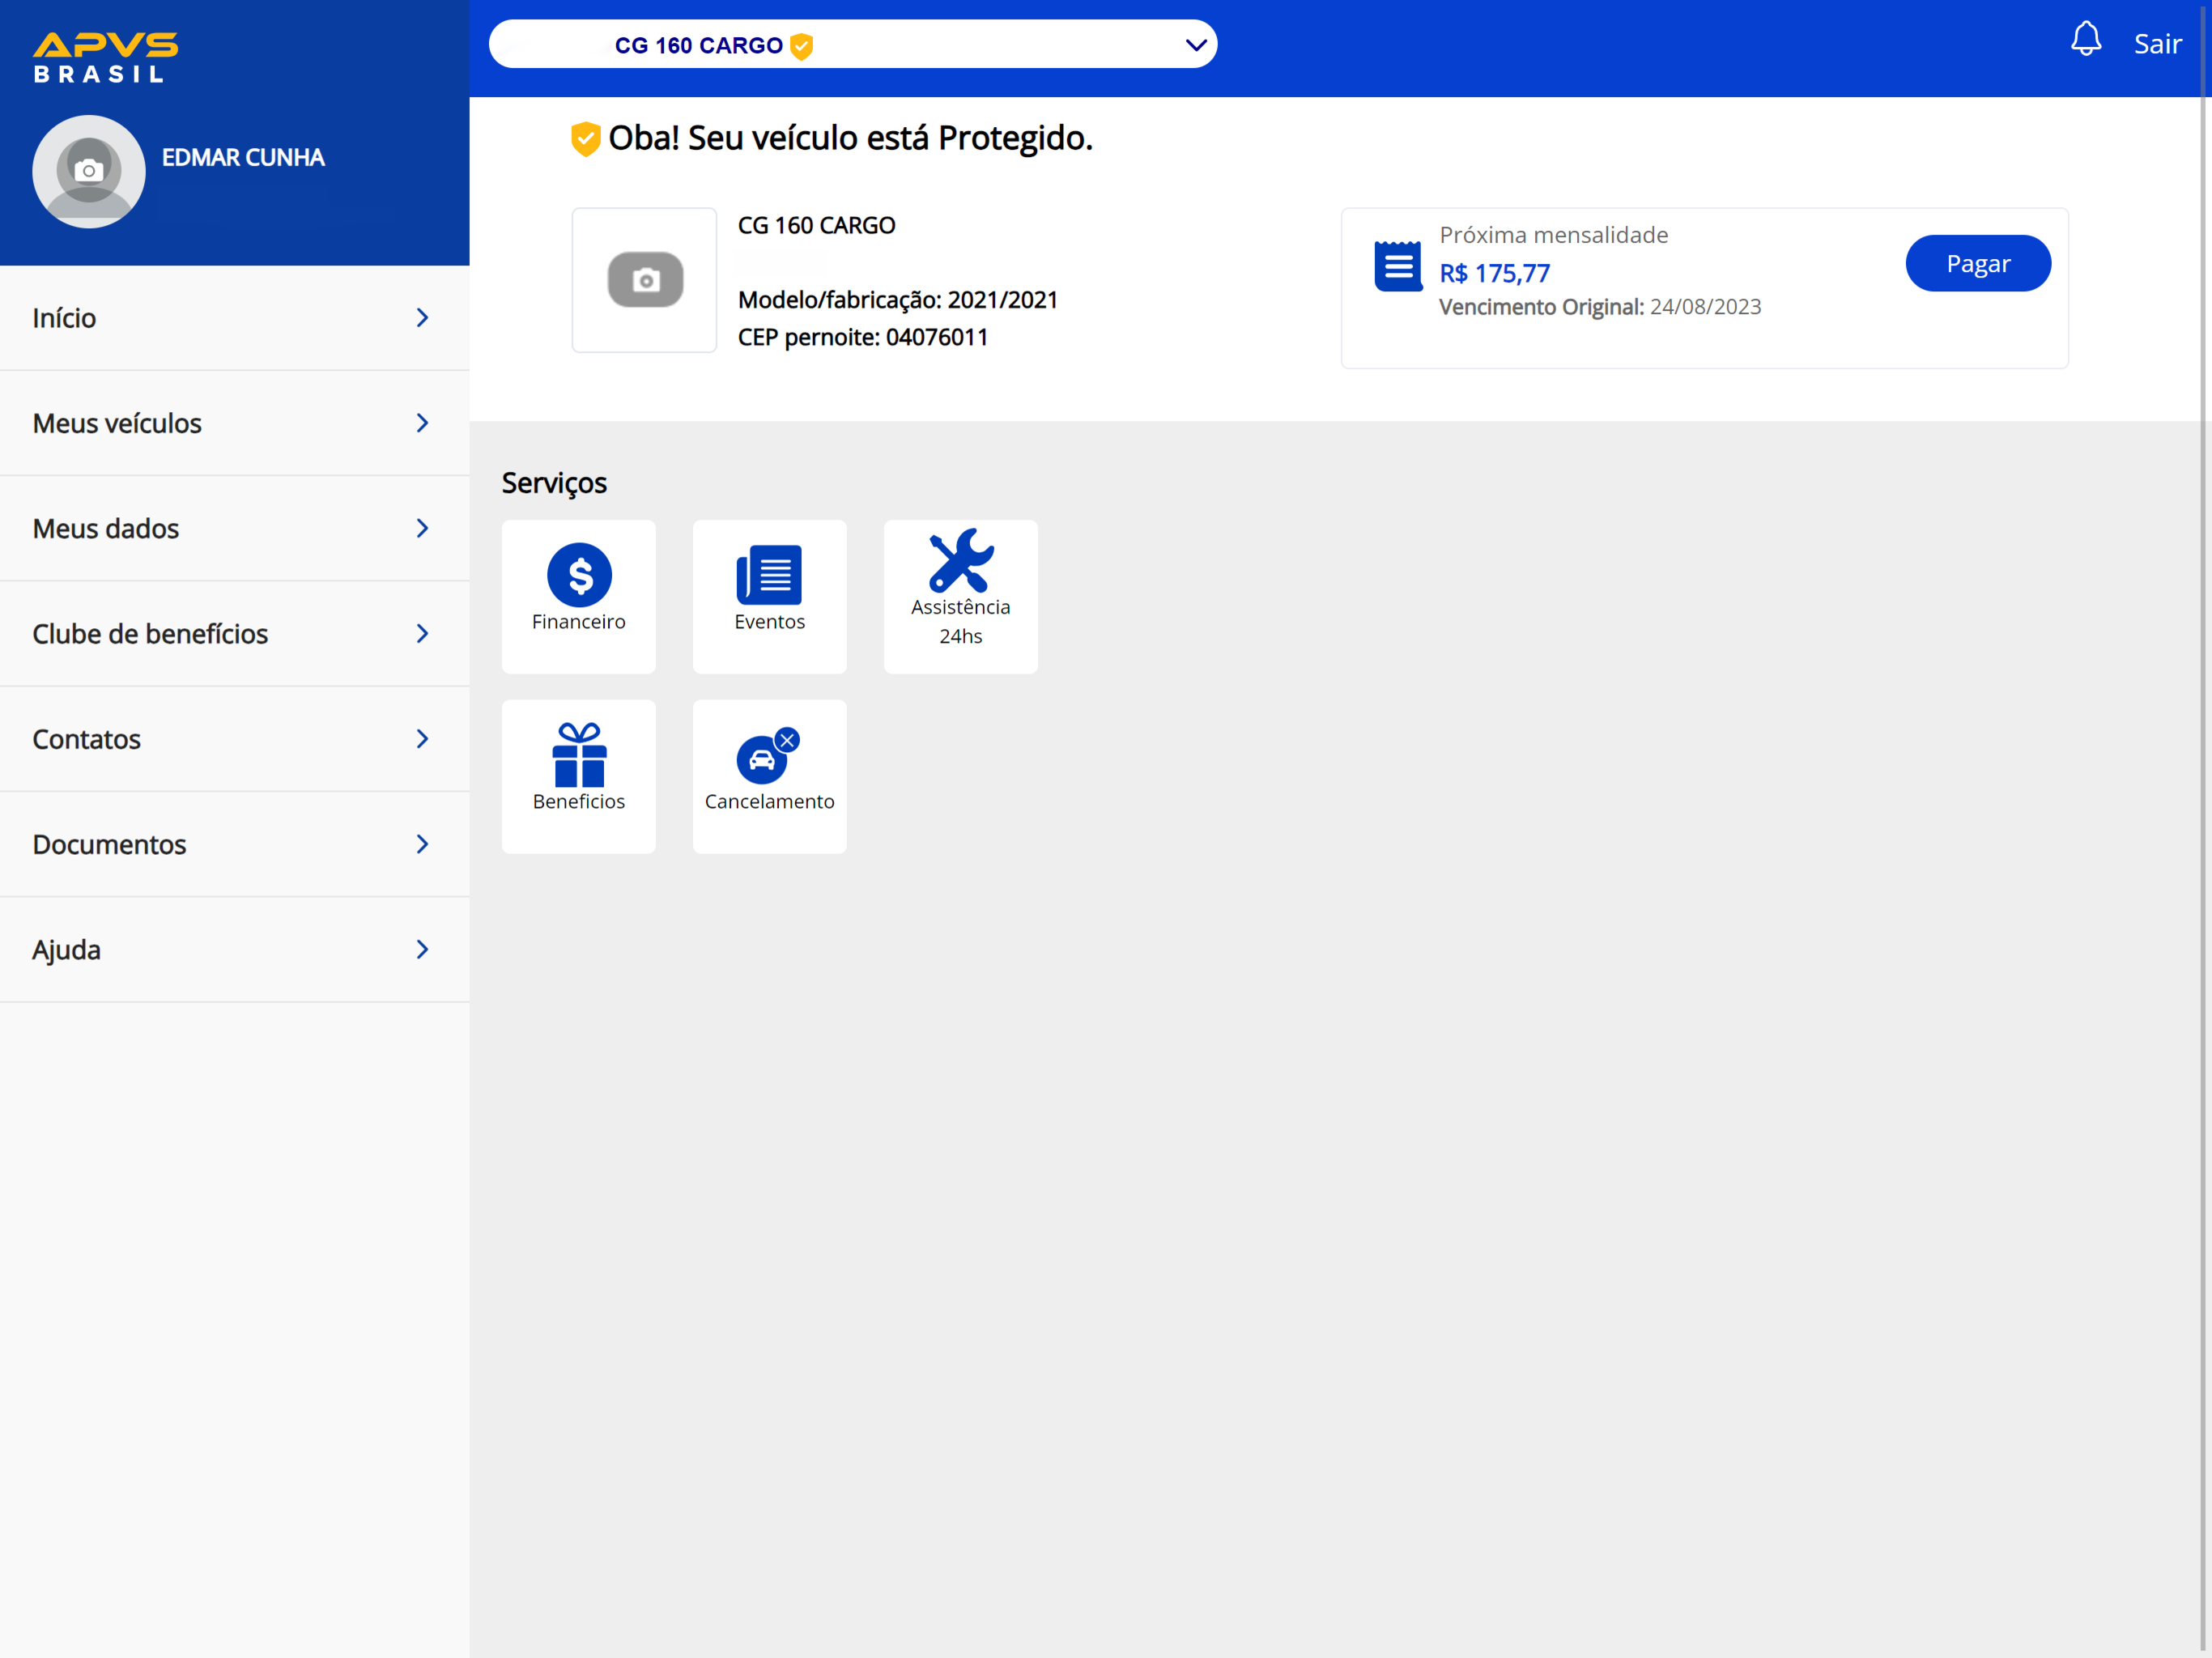Image resolution: width=2212 pixels, height=1658 pixels.
Task: Click Modelo/fabricação: 2021/2021 text
Action: (898, 300)
